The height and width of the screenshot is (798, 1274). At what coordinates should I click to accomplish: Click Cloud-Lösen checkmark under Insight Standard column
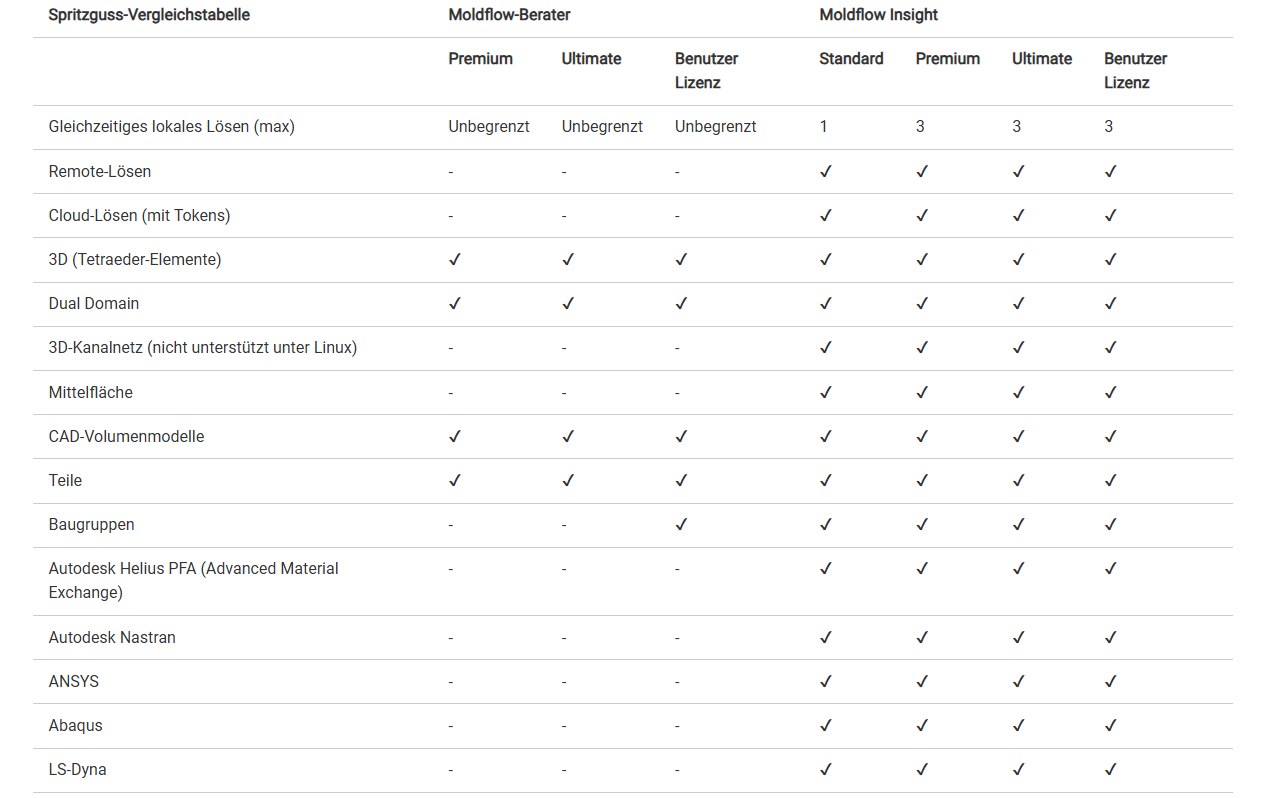(x=825, y=215)
